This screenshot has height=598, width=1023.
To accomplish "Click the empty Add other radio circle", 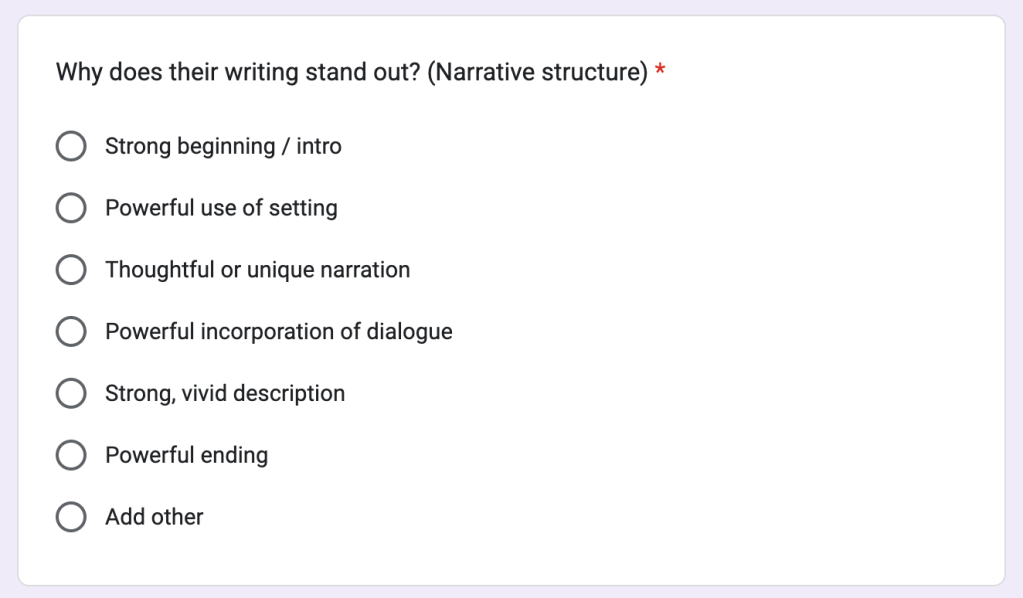I will tap(70, 517).
